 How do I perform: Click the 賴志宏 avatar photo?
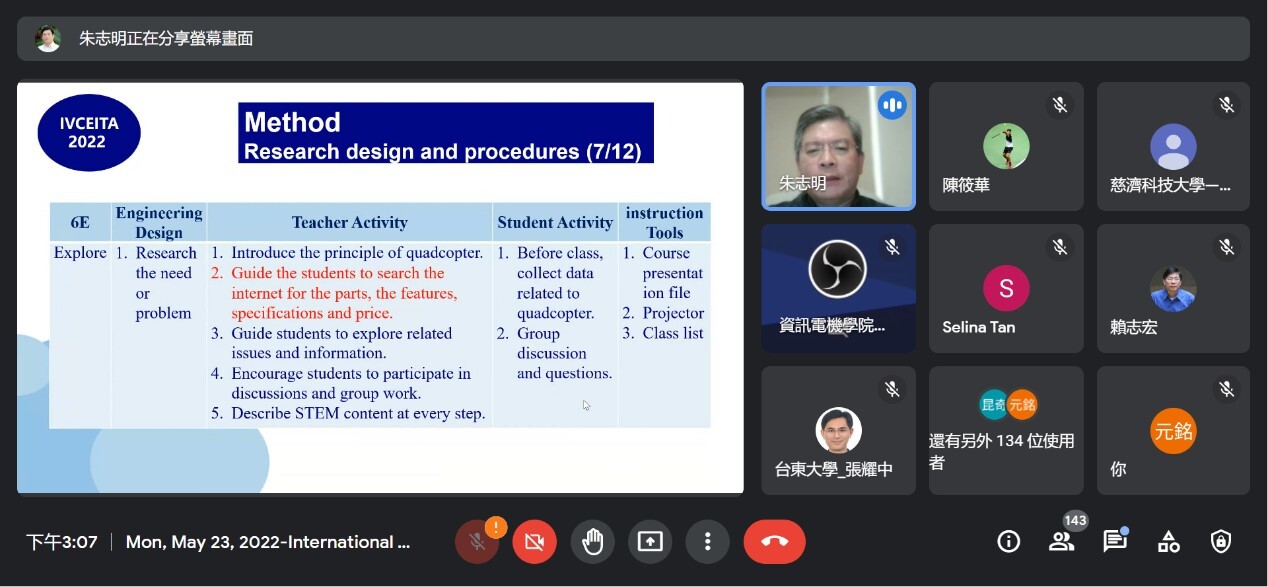point(1173,289)
